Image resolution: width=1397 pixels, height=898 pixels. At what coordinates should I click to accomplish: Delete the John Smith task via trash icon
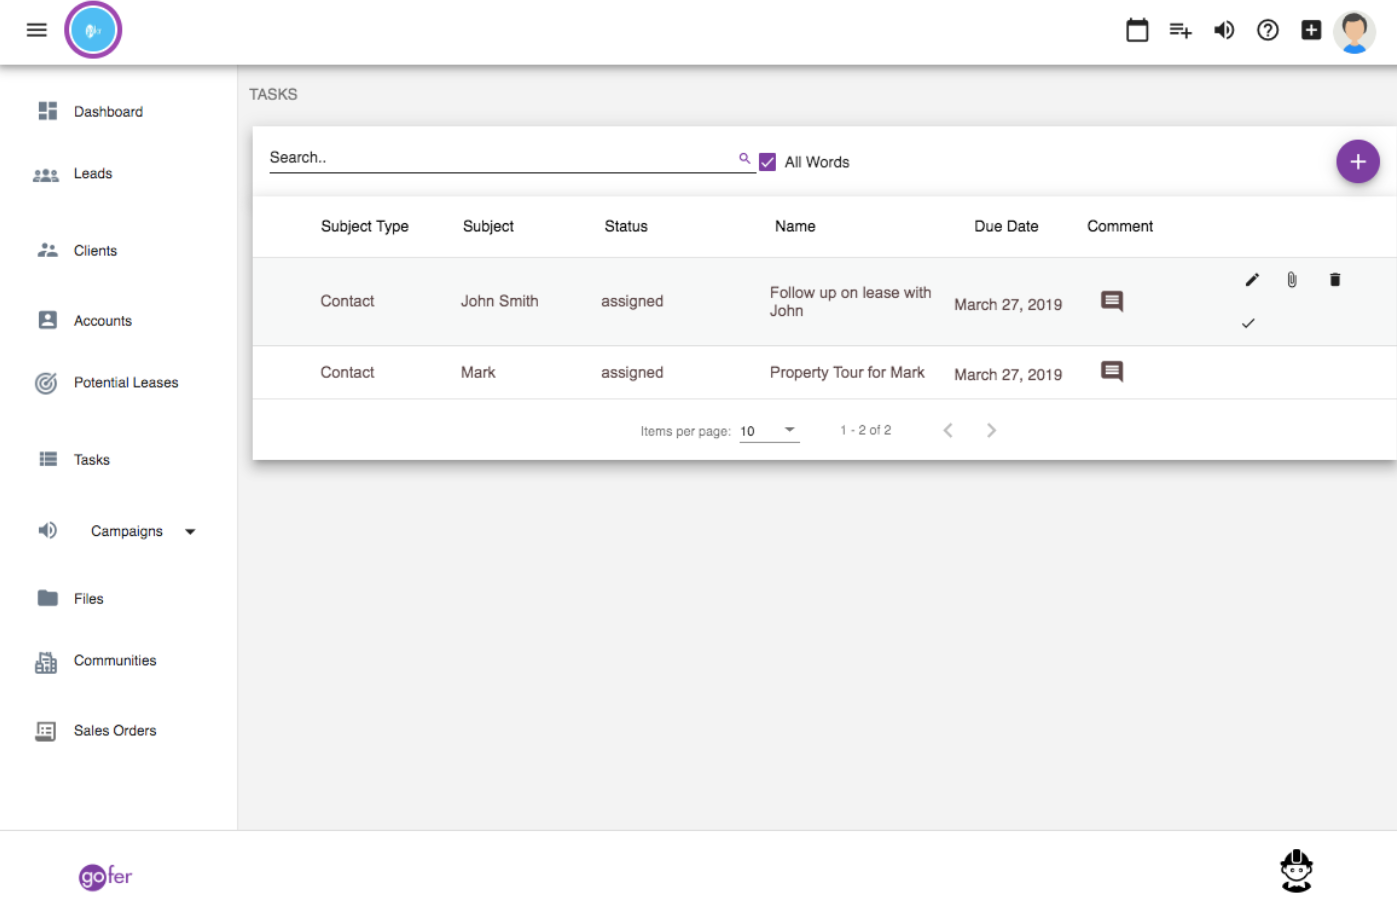(x=1335, y=280)
